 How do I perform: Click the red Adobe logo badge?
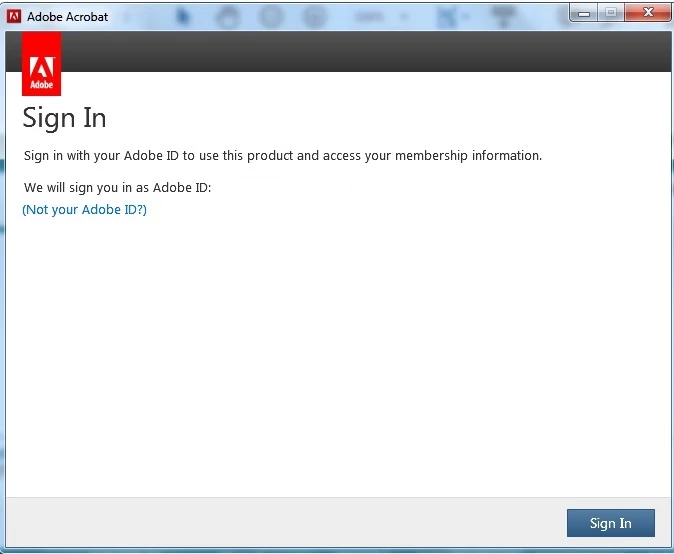pyautogui.click(x=41, y=64)
